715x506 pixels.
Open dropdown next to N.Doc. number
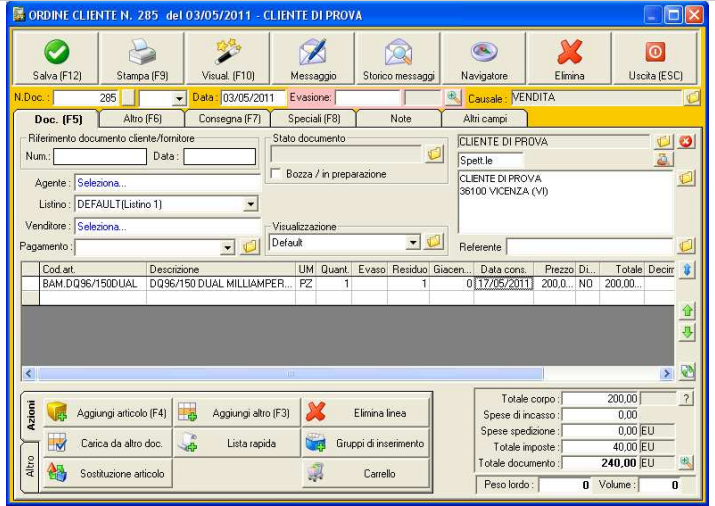click(179, 98)
